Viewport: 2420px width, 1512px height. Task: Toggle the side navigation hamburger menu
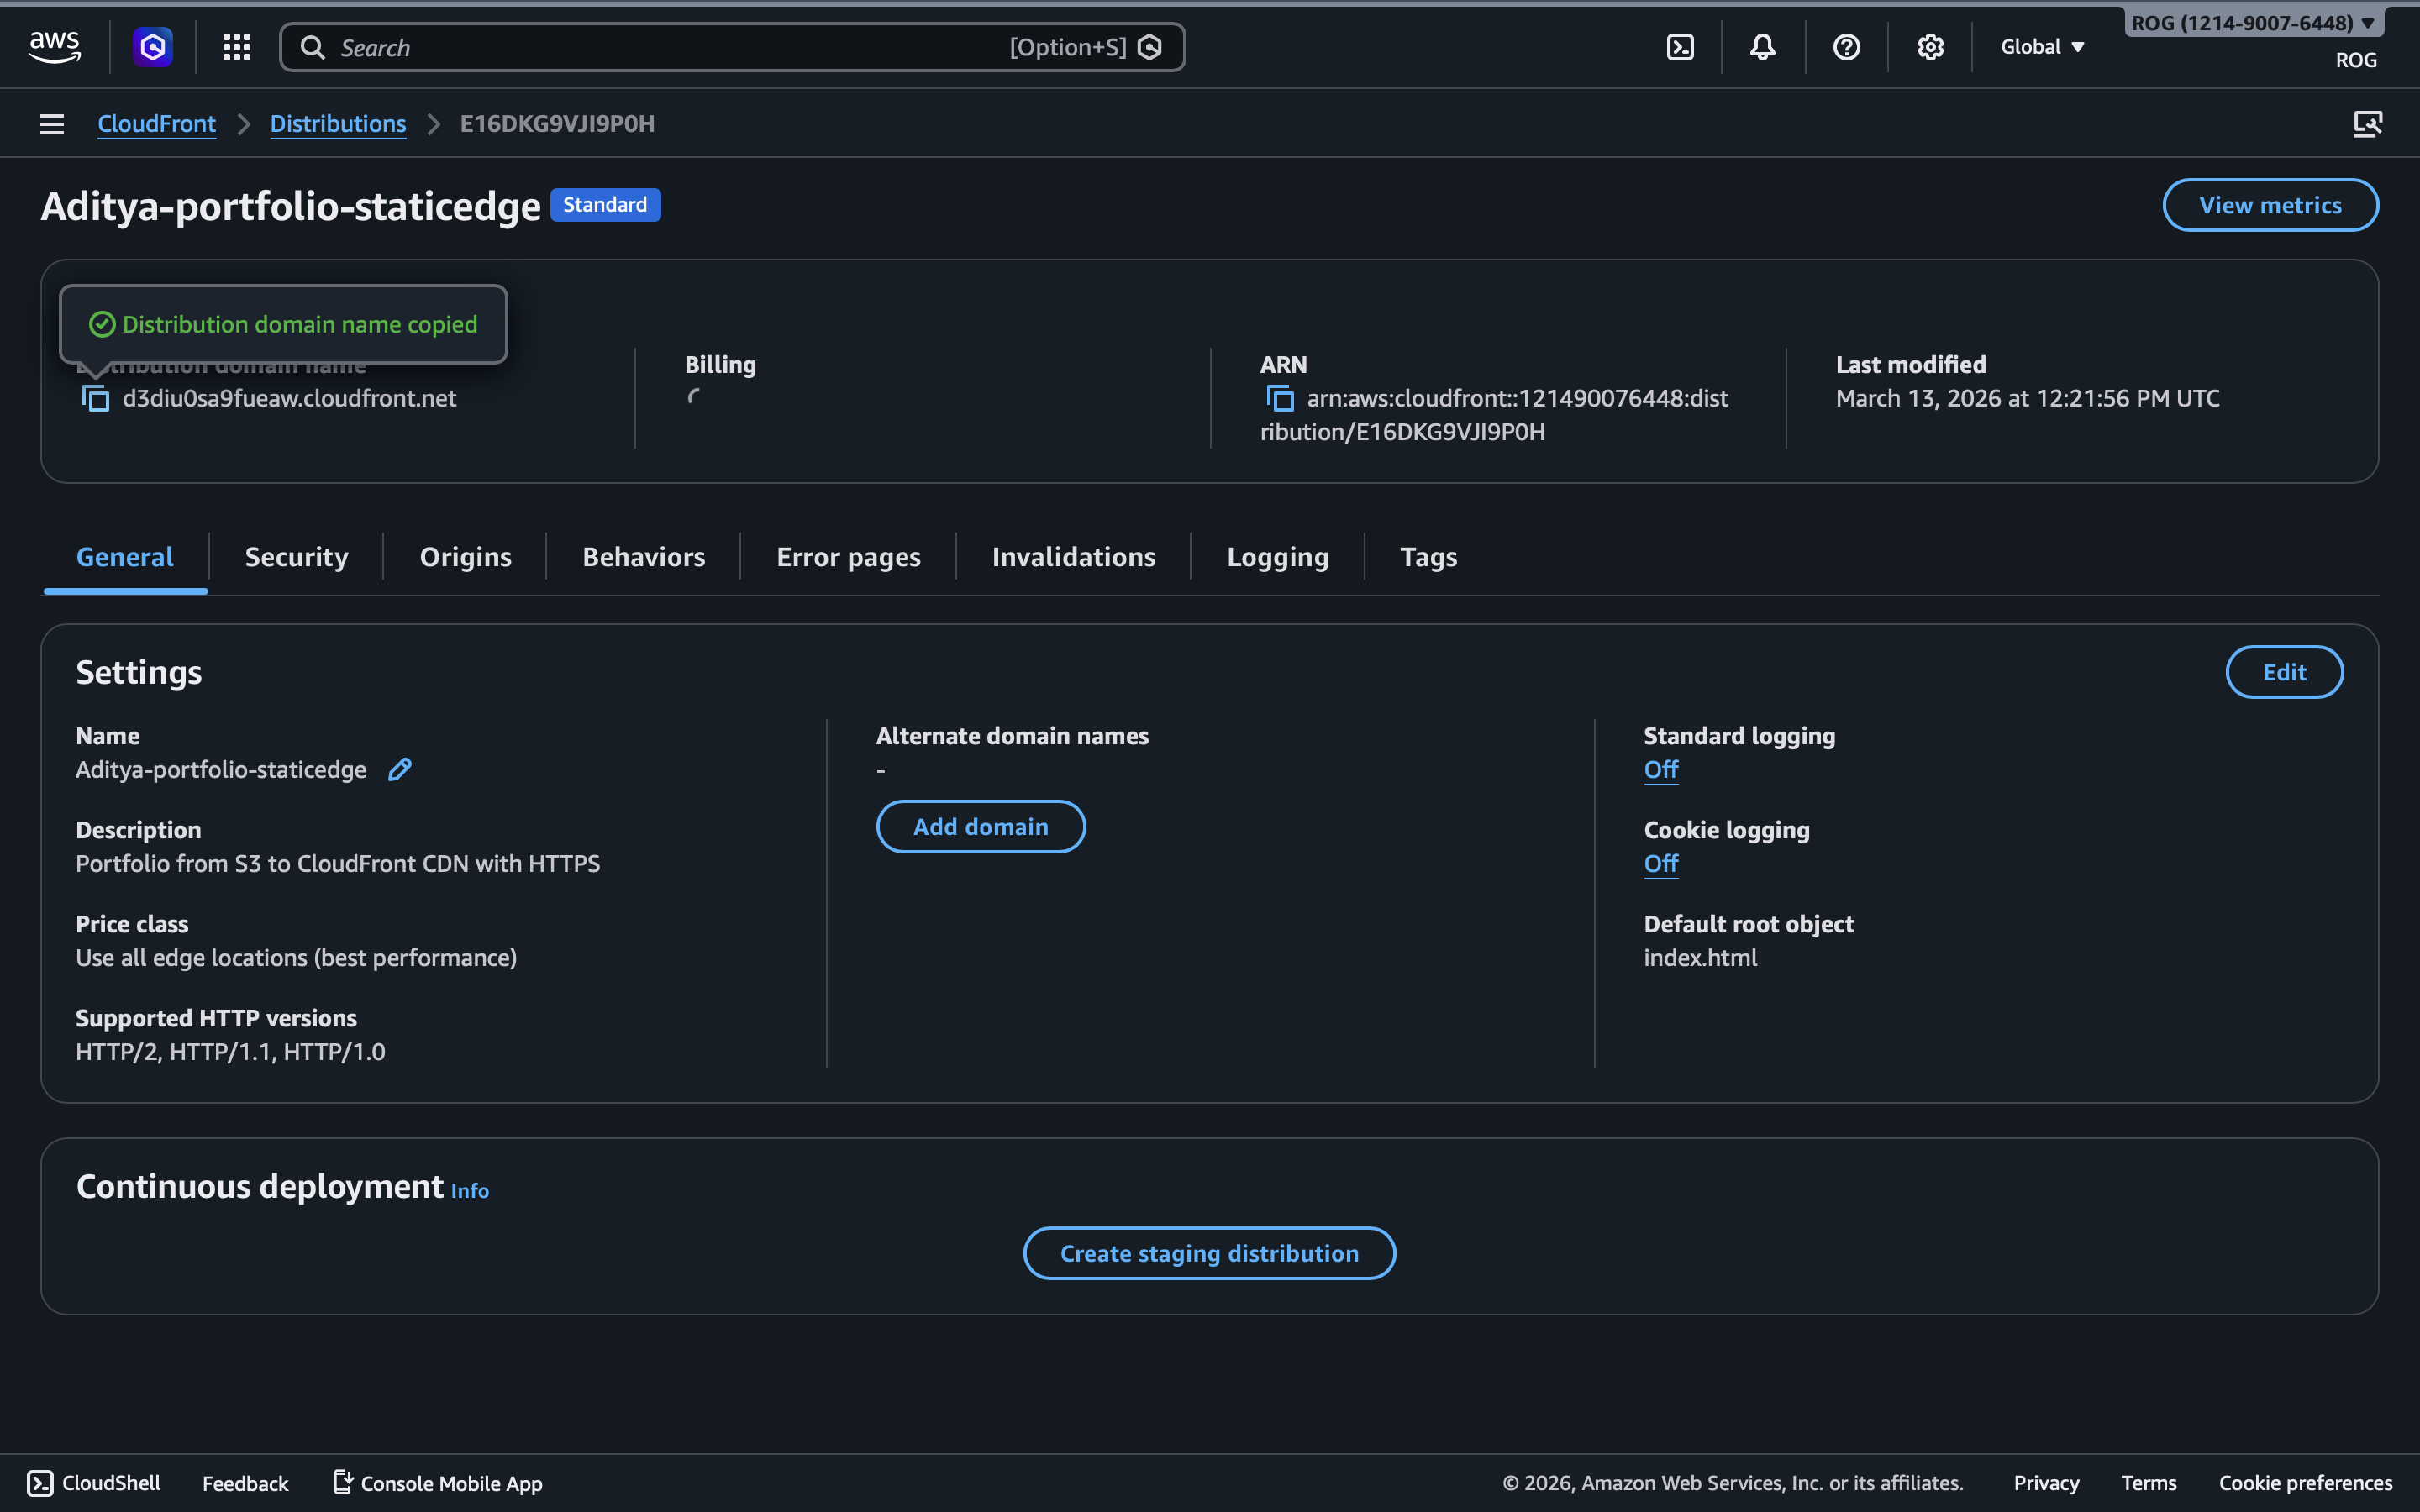[52, 124]
